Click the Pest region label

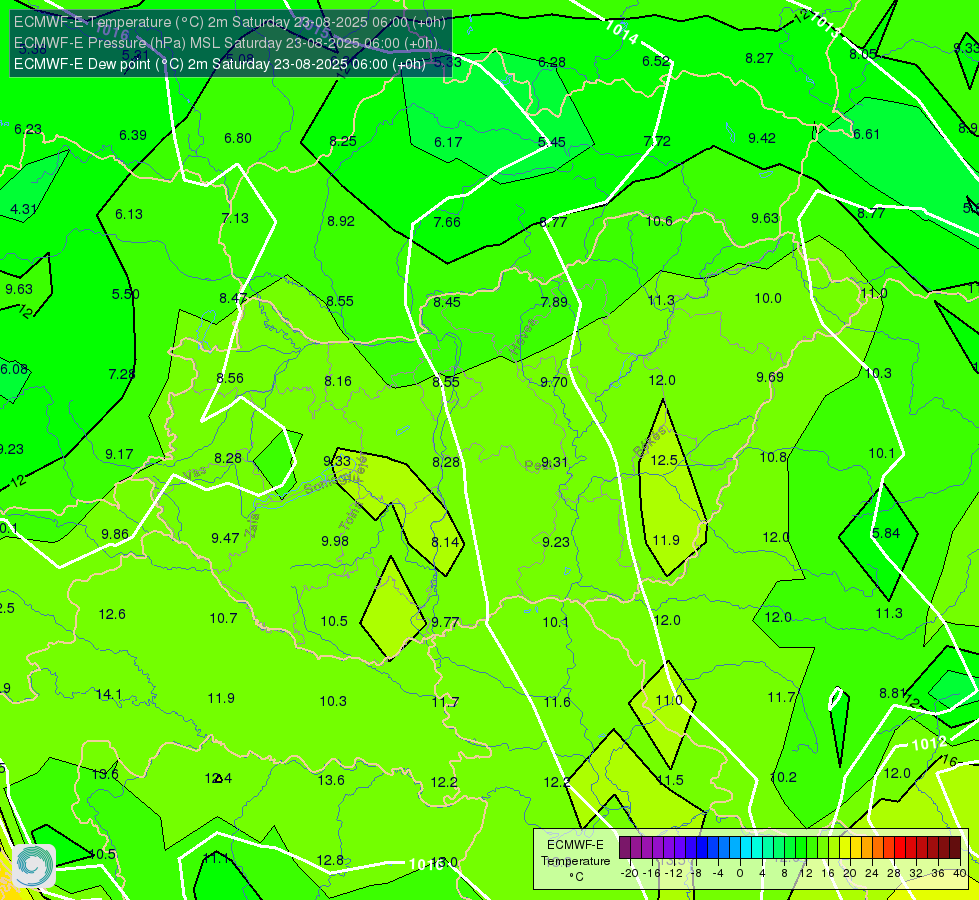pyautogui.click(x=536, y=465)
